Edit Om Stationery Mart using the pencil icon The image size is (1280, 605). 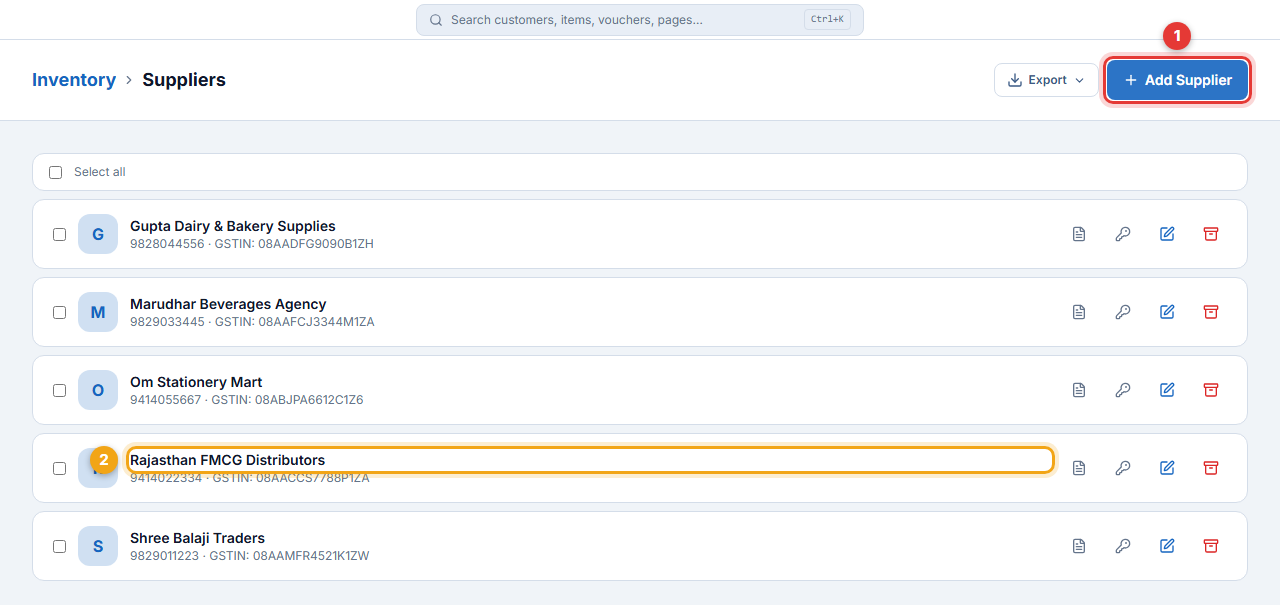coord(1167,390)
